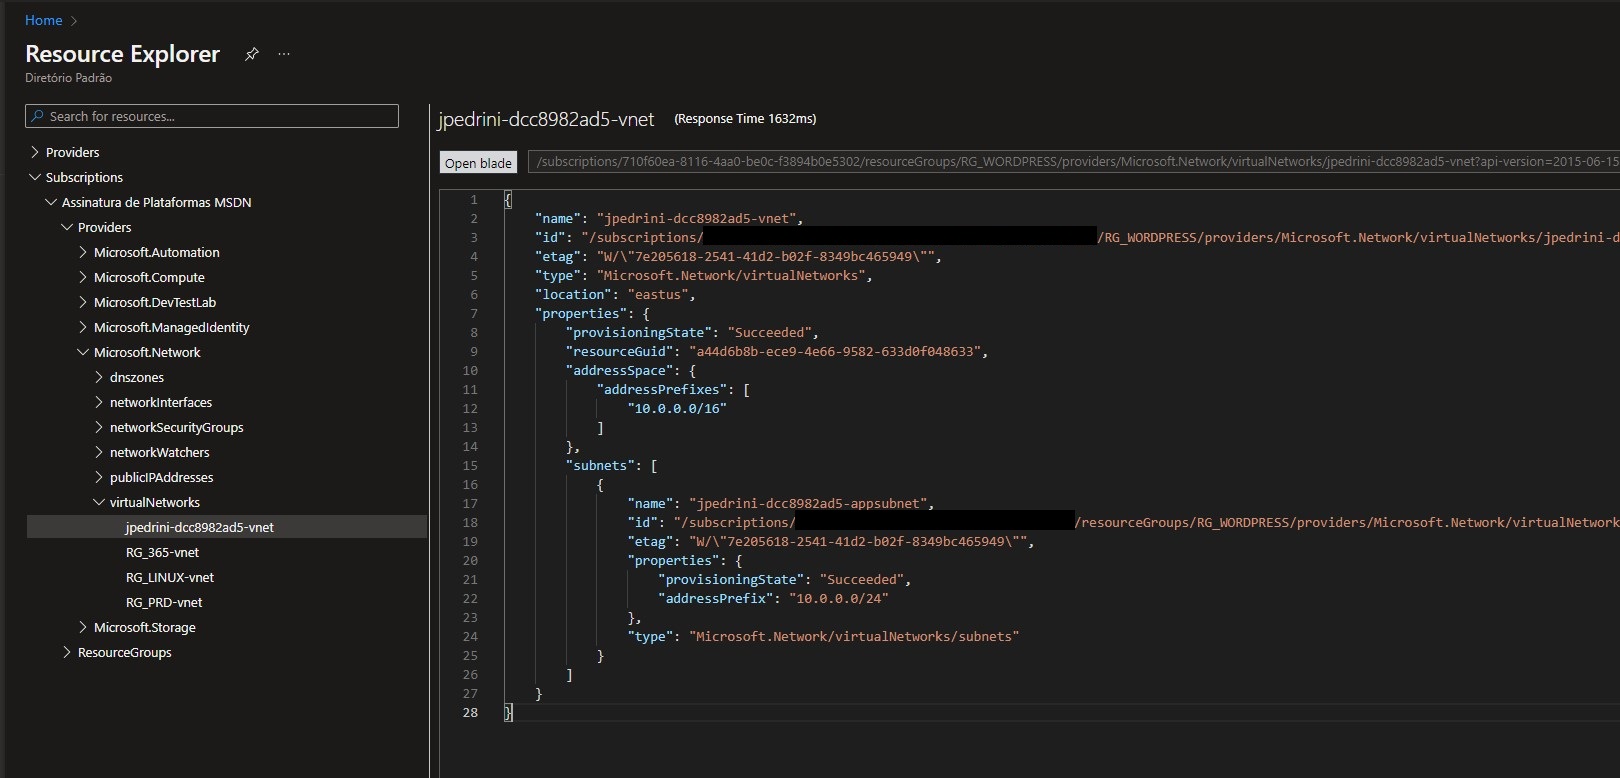Click line number 28 in editor gutter
Viewport: 1620px width, 778px height.
(x=470, y=712)
